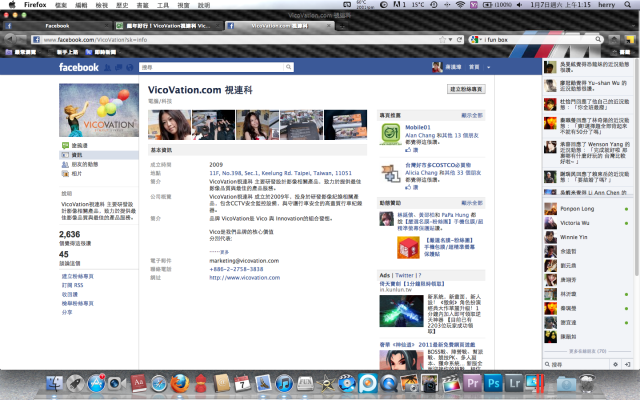Open chat with Winnie Yin
640x400 pixels.
click(x=587, y=237)
